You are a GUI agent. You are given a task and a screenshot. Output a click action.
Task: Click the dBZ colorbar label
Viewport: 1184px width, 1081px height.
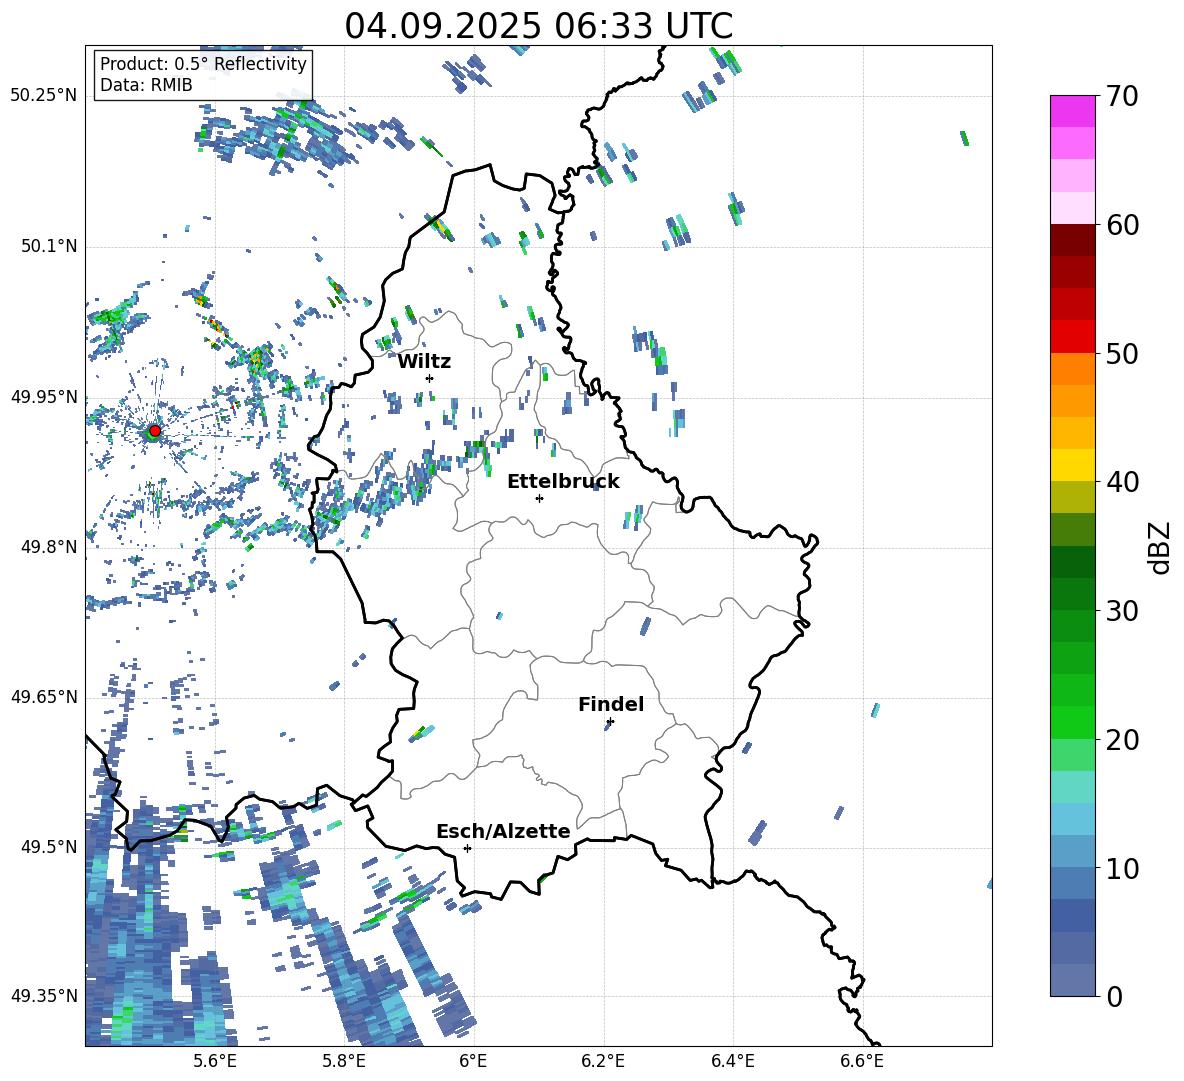tap(1161, 547)
